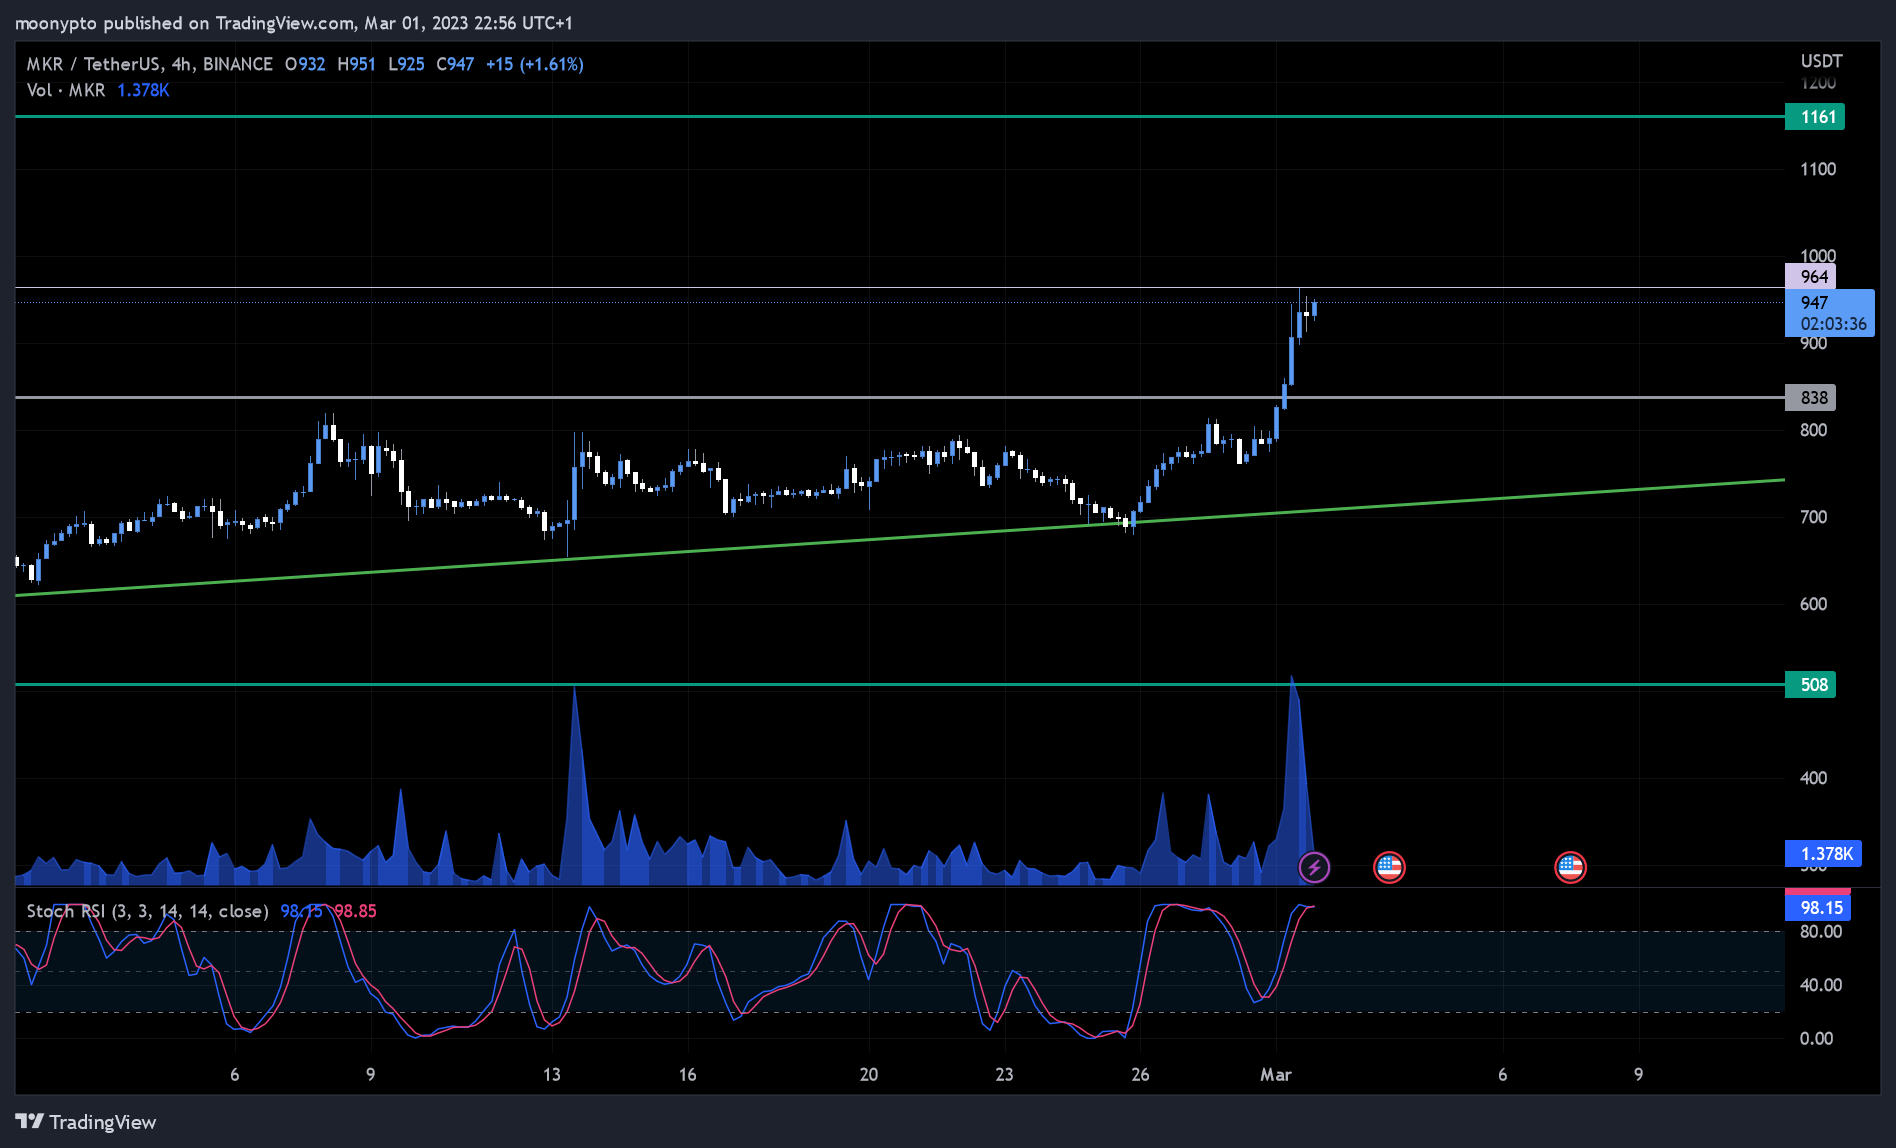Click the publisher text 'moonypto published on TradingView.com'
Screen dimensions: 1896x1148
pyautogui.click(x=185, y=23)
